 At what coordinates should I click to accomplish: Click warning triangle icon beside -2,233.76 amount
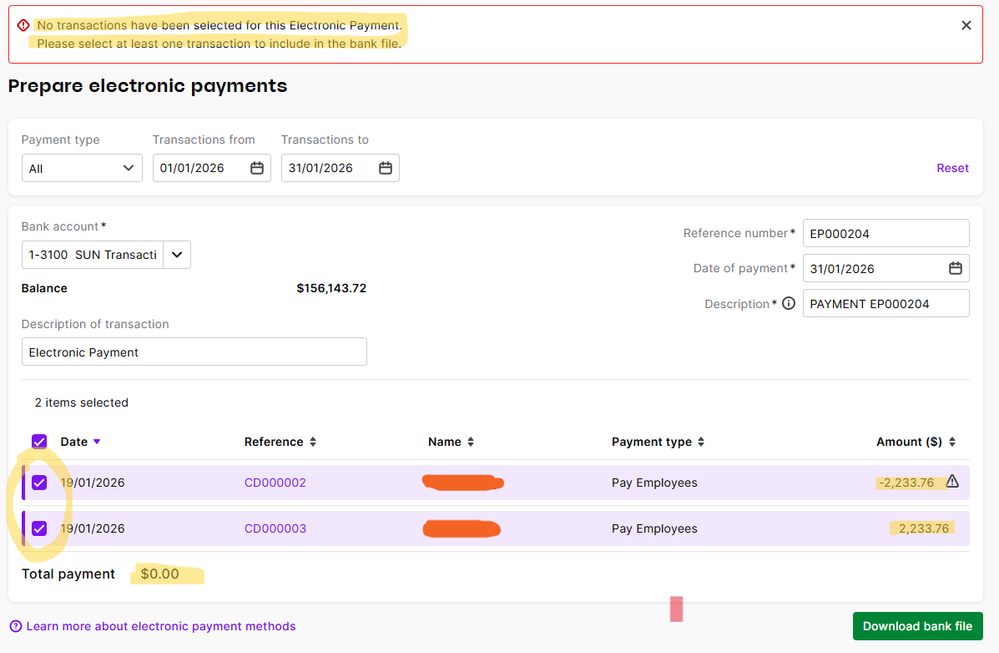pos(952,482)
